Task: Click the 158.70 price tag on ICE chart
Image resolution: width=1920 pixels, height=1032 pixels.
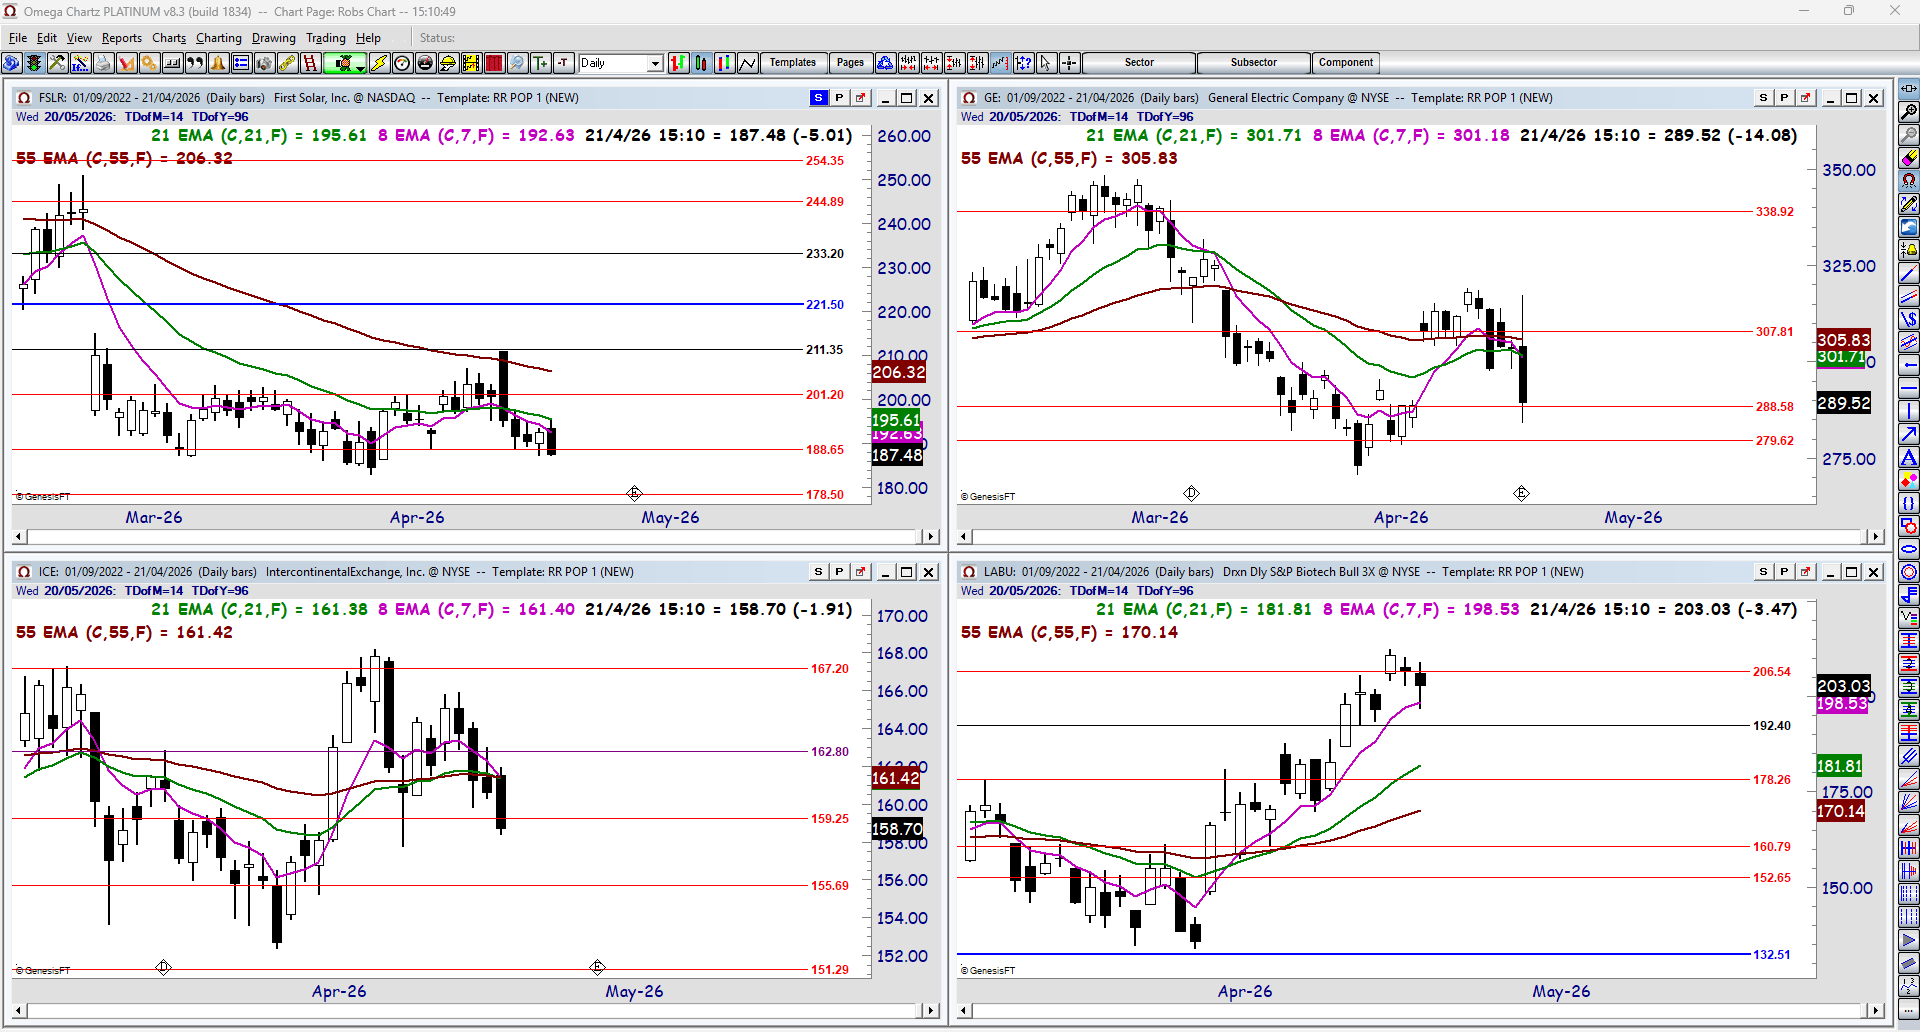Action: tap(898, 829)
